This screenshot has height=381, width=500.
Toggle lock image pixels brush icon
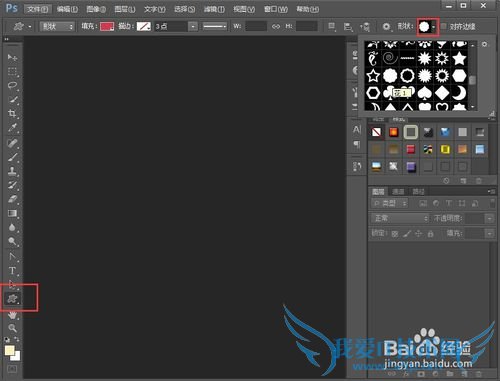click(x=407, y=234)
